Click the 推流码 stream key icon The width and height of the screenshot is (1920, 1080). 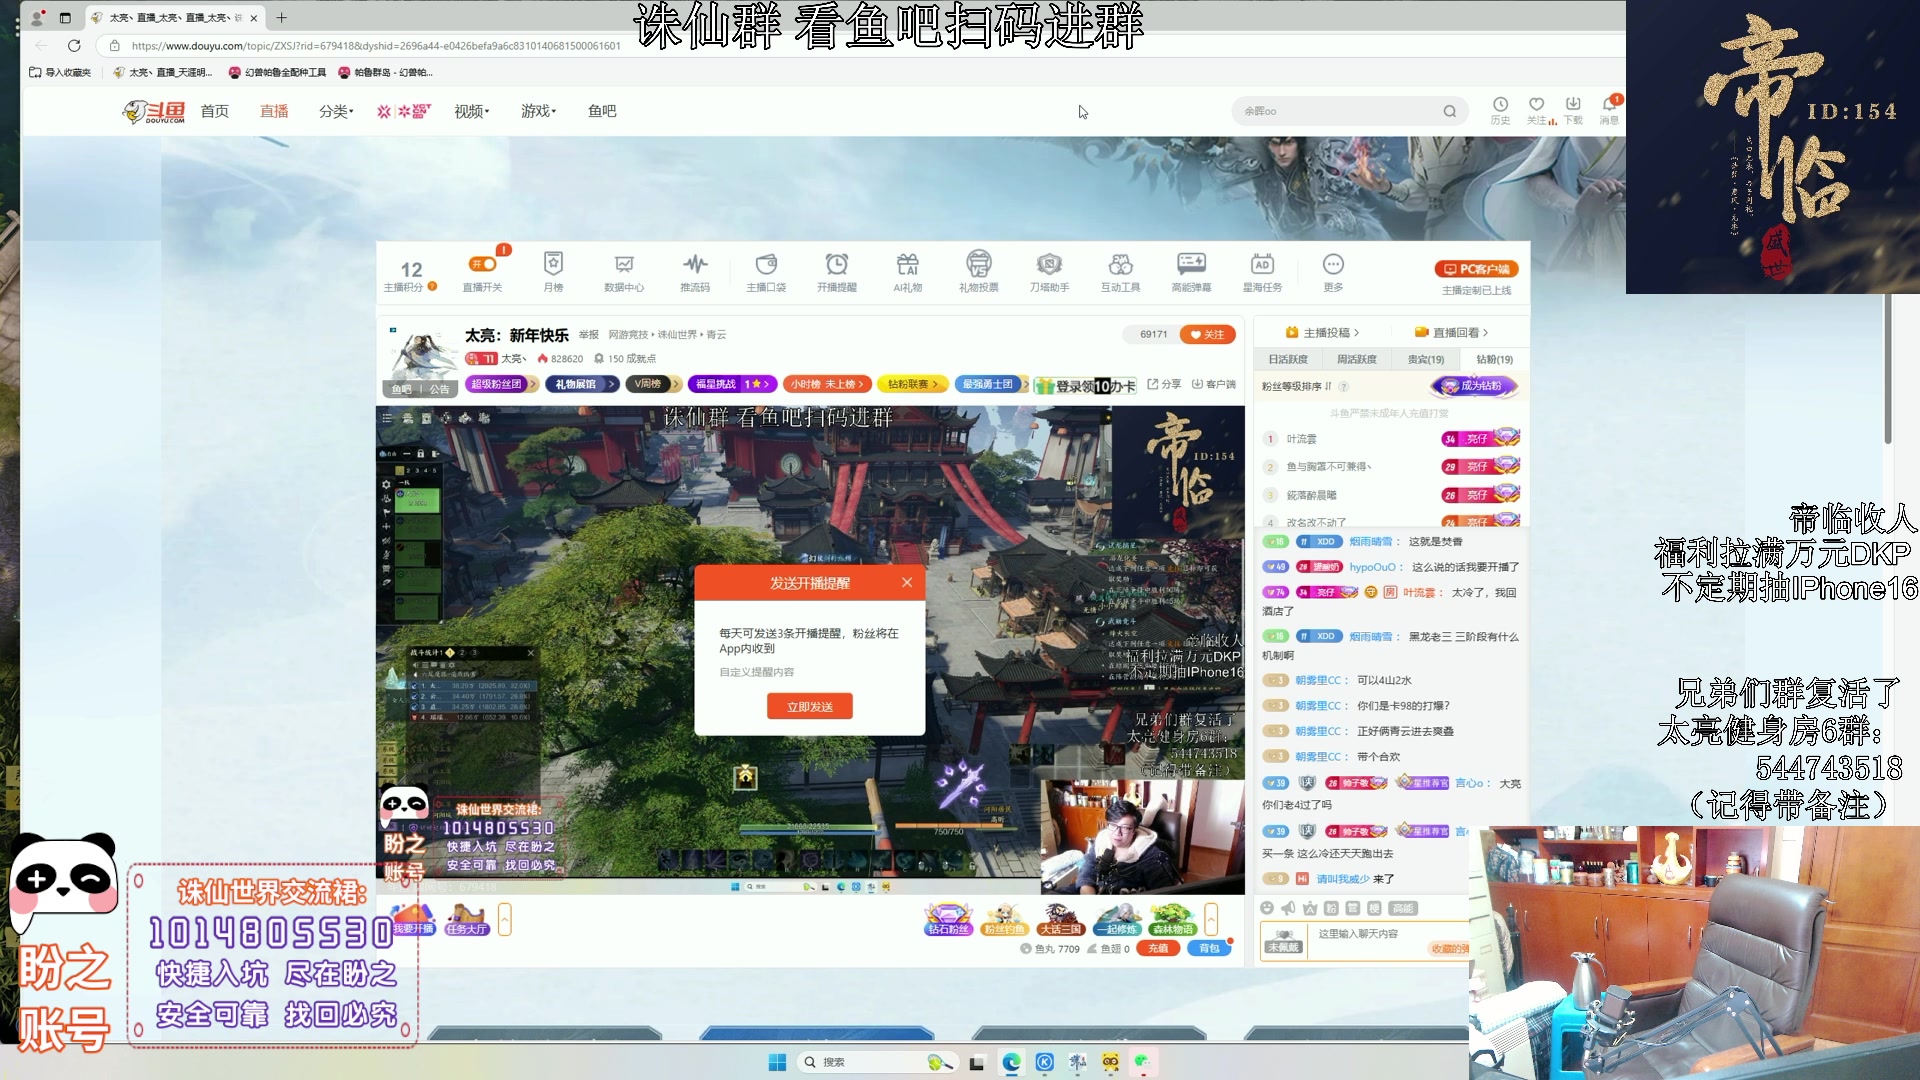pos(695,271)
